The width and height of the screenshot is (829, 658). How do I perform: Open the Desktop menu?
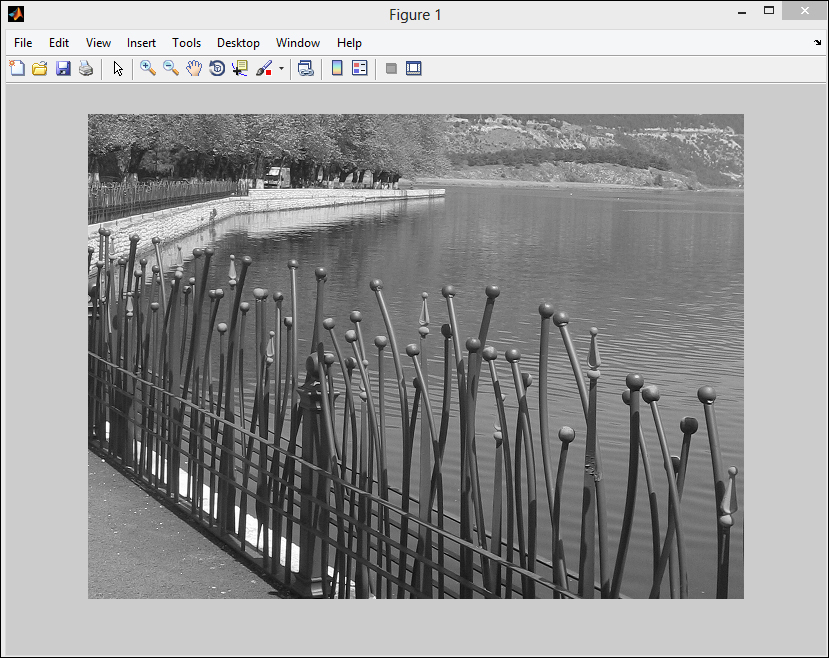coord(238,43)
